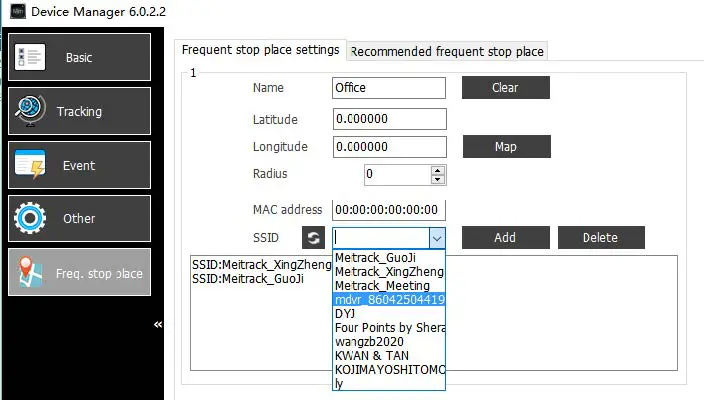
Task: Choose Metrack_XingZheng from the SSID dropdown
Action: (x=389, y=272)
